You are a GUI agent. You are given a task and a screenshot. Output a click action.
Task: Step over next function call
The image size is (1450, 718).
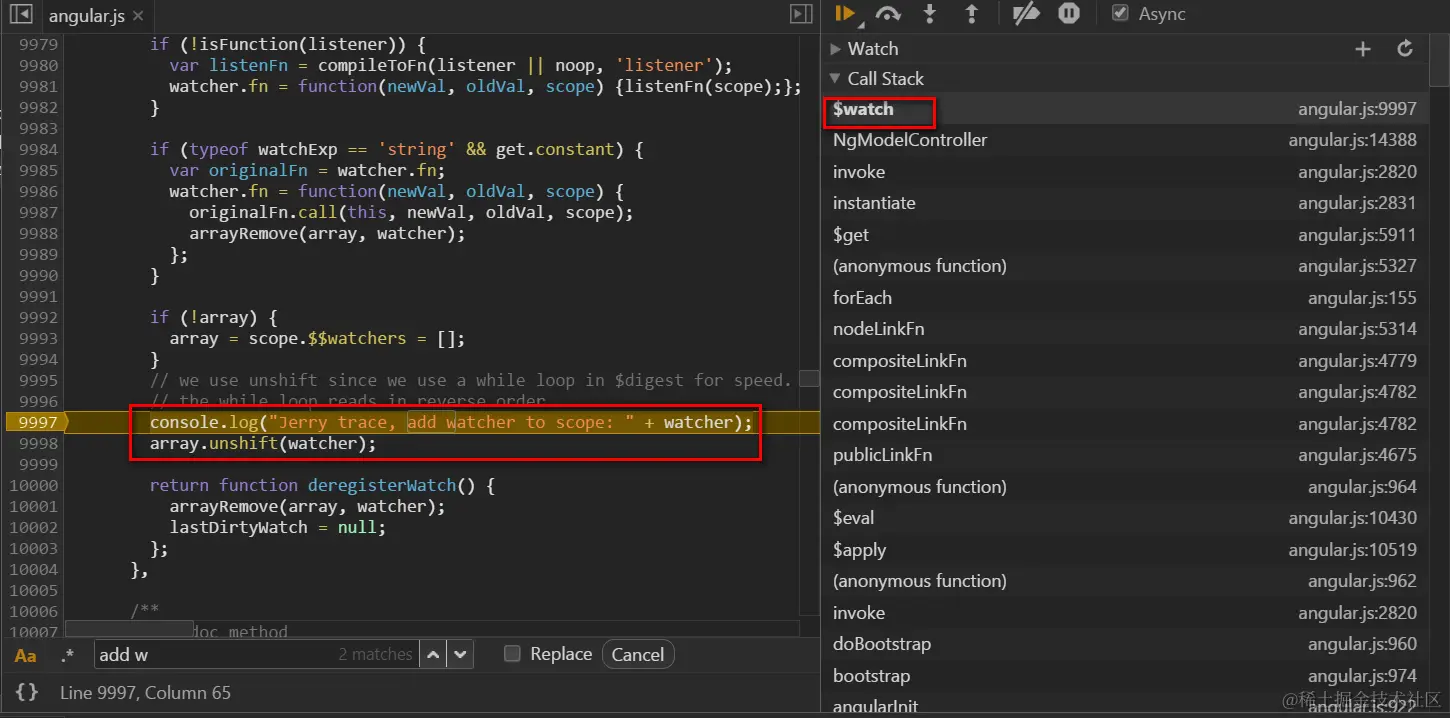(888, 14)
